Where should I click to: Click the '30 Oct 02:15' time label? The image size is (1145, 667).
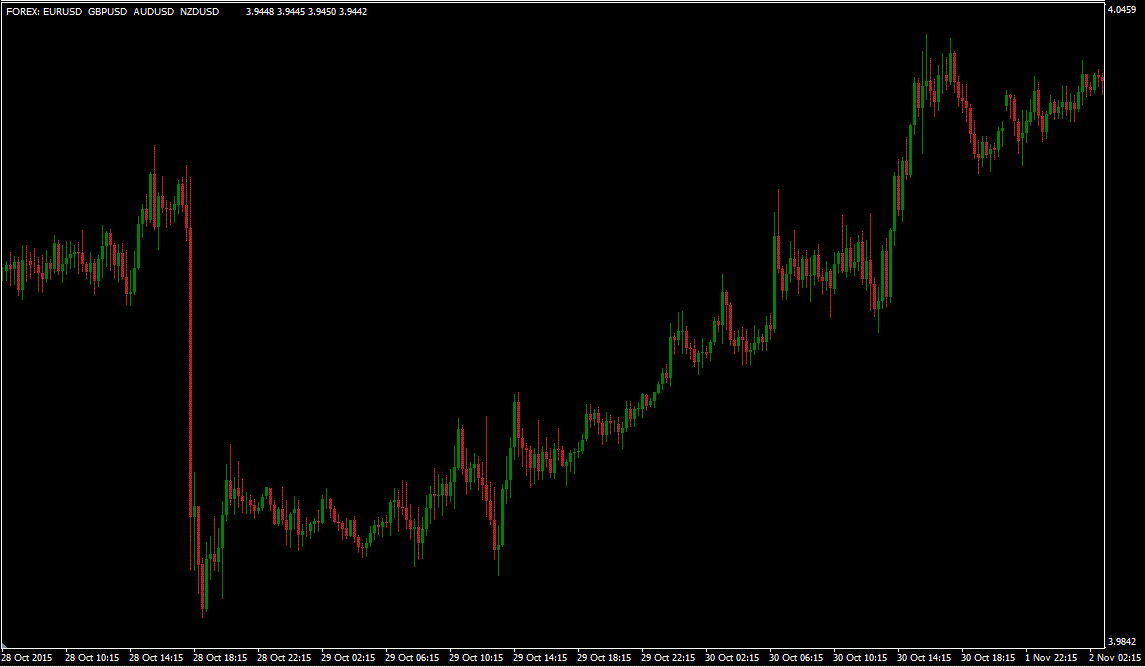pos(733,658)
